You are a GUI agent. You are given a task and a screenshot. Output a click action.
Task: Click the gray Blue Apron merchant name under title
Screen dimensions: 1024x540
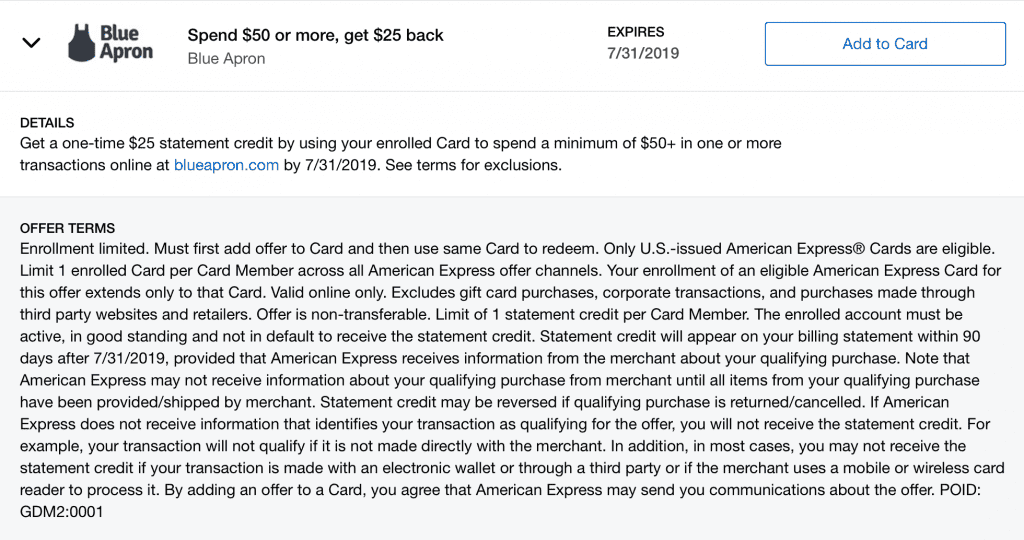226,59
